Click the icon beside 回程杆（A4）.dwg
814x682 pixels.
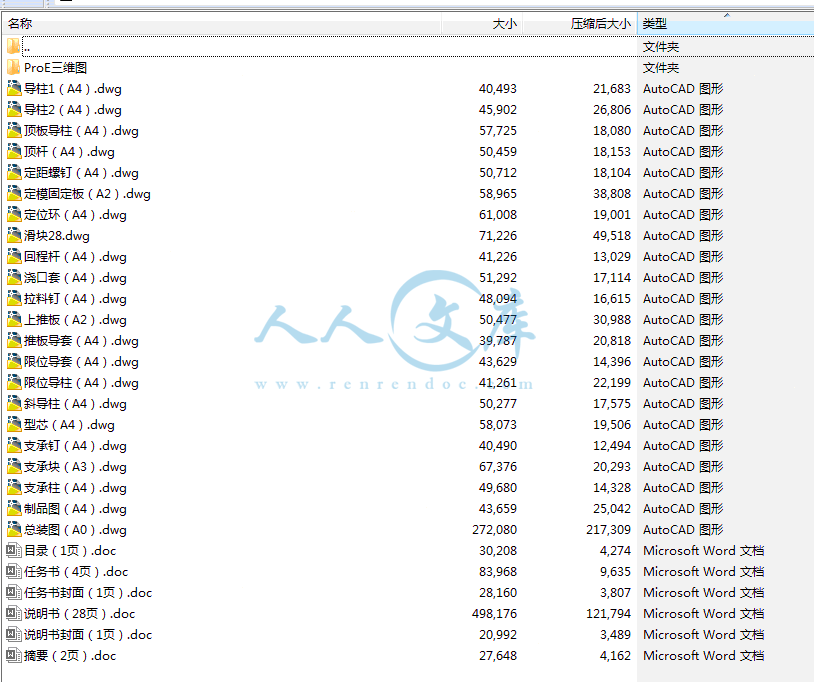[x=14, y=257]
